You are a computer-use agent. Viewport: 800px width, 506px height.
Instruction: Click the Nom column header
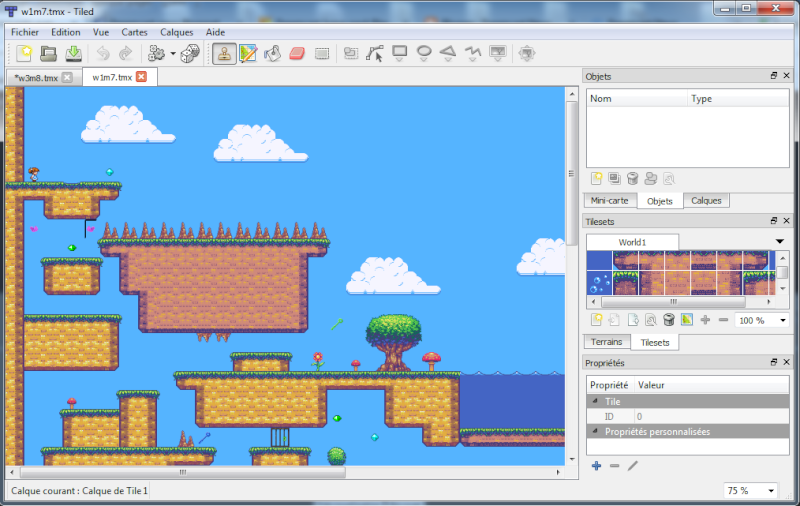(x=637, y=98)
